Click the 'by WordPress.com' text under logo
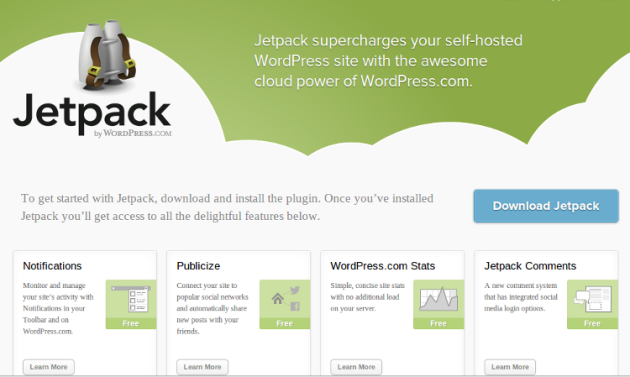 133,133
